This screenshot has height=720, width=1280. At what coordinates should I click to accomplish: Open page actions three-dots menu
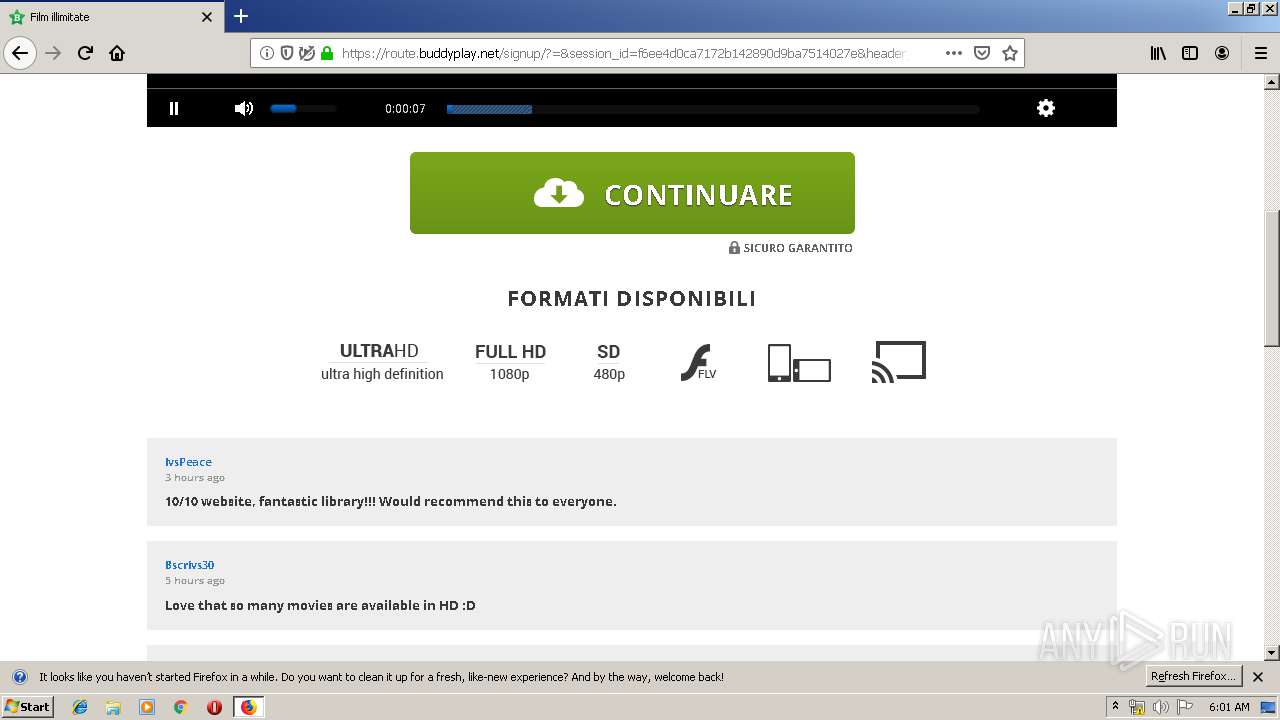point(954,53)
